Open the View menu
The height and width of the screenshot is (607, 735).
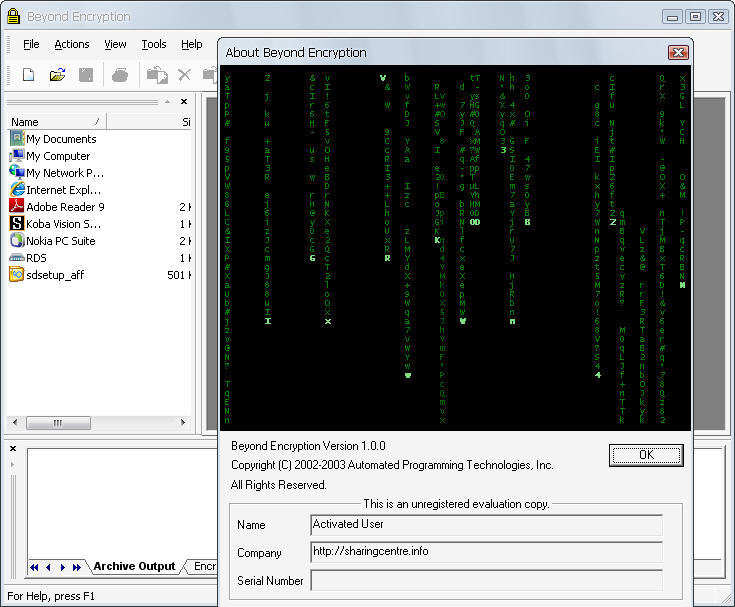(115, 44)
